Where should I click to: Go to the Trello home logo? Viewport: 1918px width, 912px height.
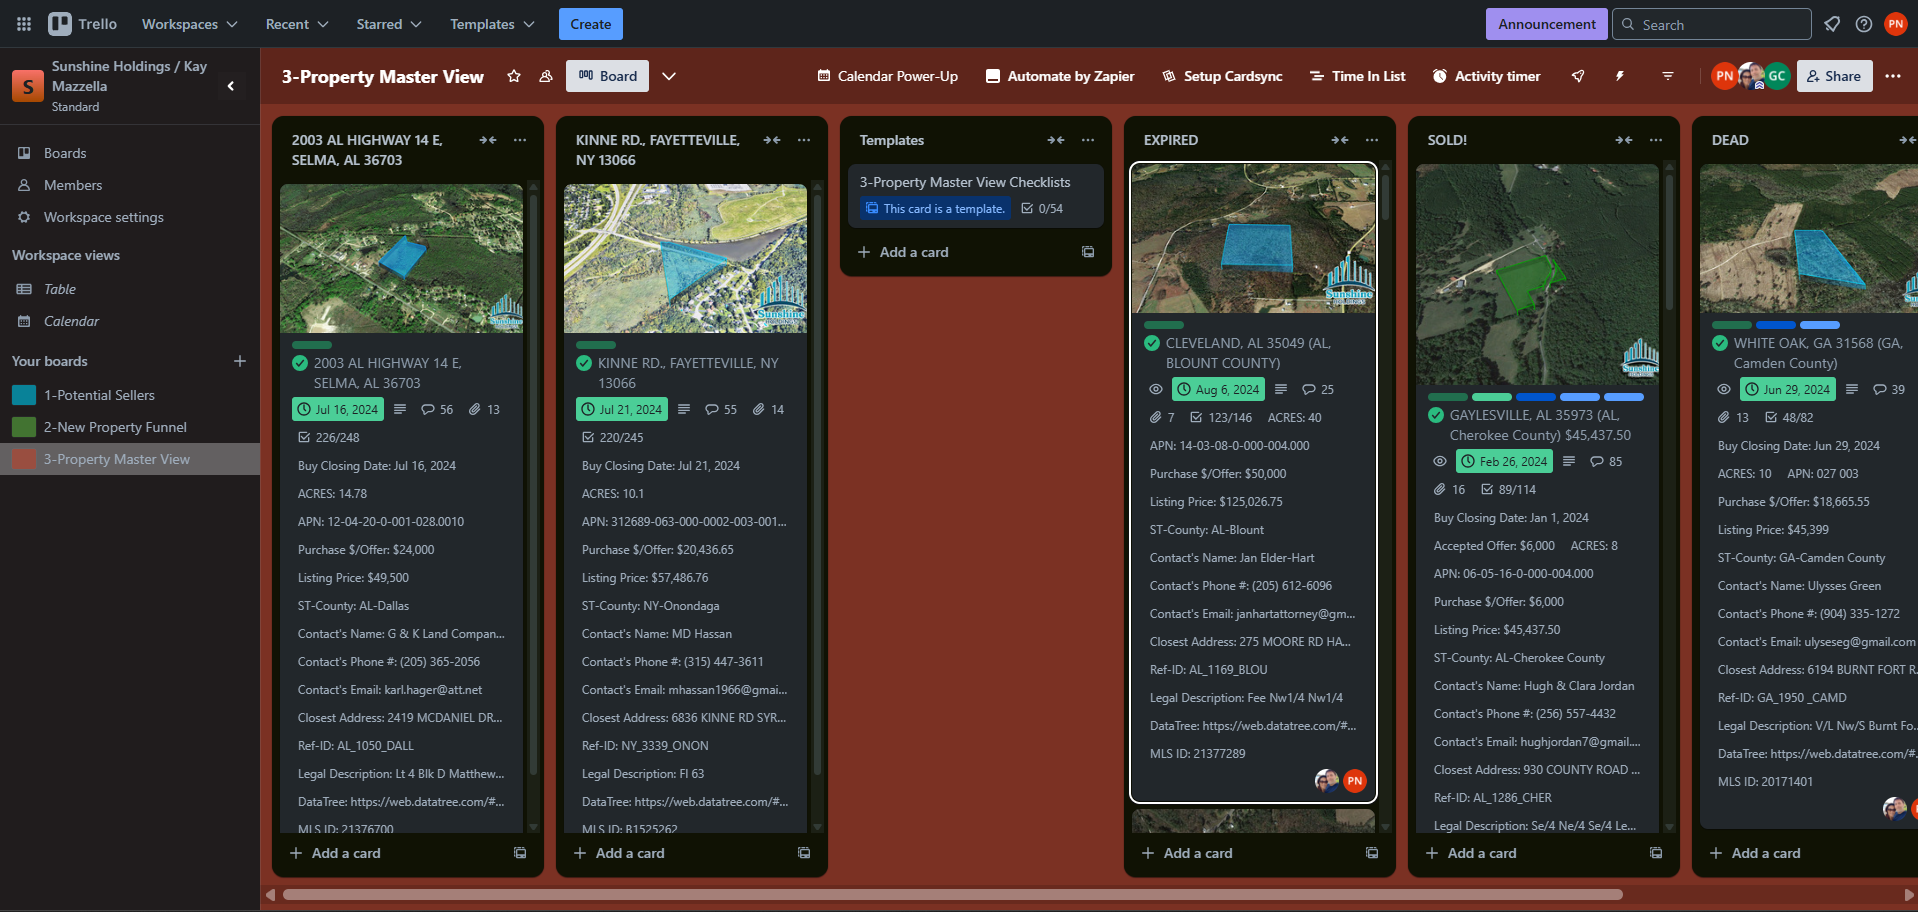[83, 24]
